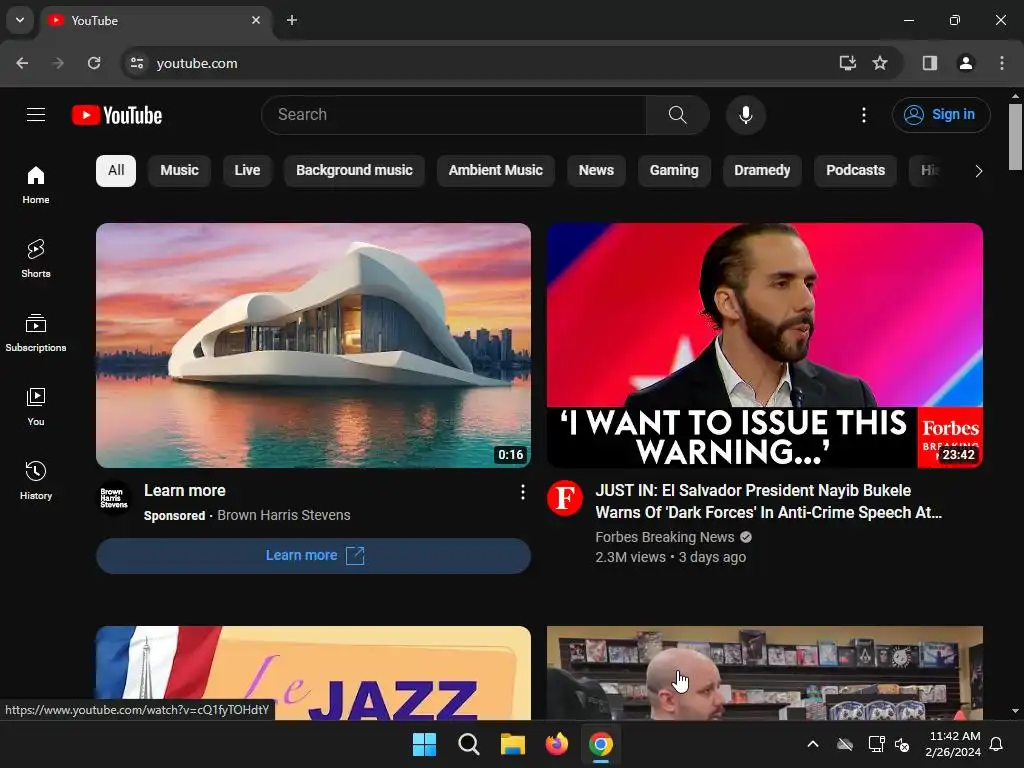
Task: Open the YouTube hamburger guide menu
Action: (x=36, y=115)
